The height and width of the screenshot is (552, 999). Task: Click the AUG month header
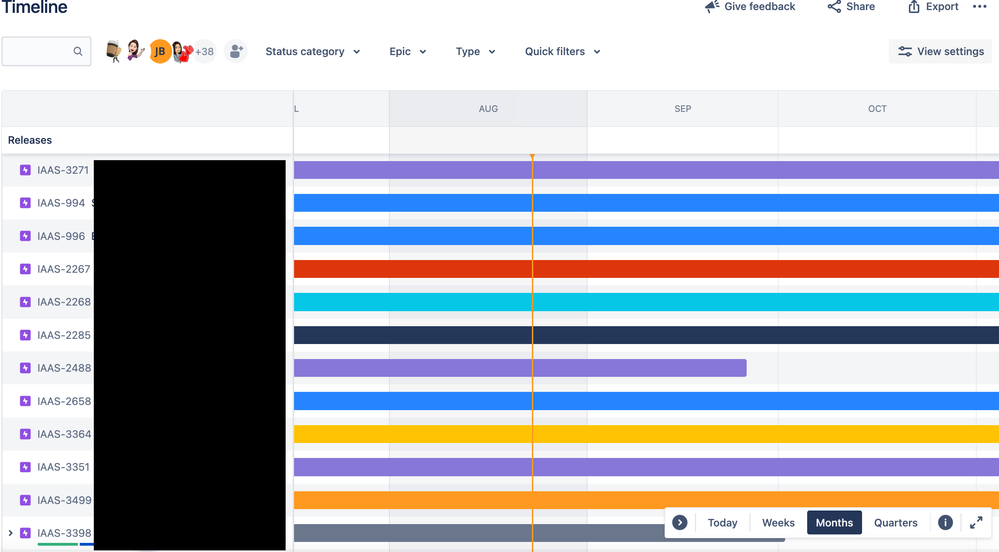(488, 109)
